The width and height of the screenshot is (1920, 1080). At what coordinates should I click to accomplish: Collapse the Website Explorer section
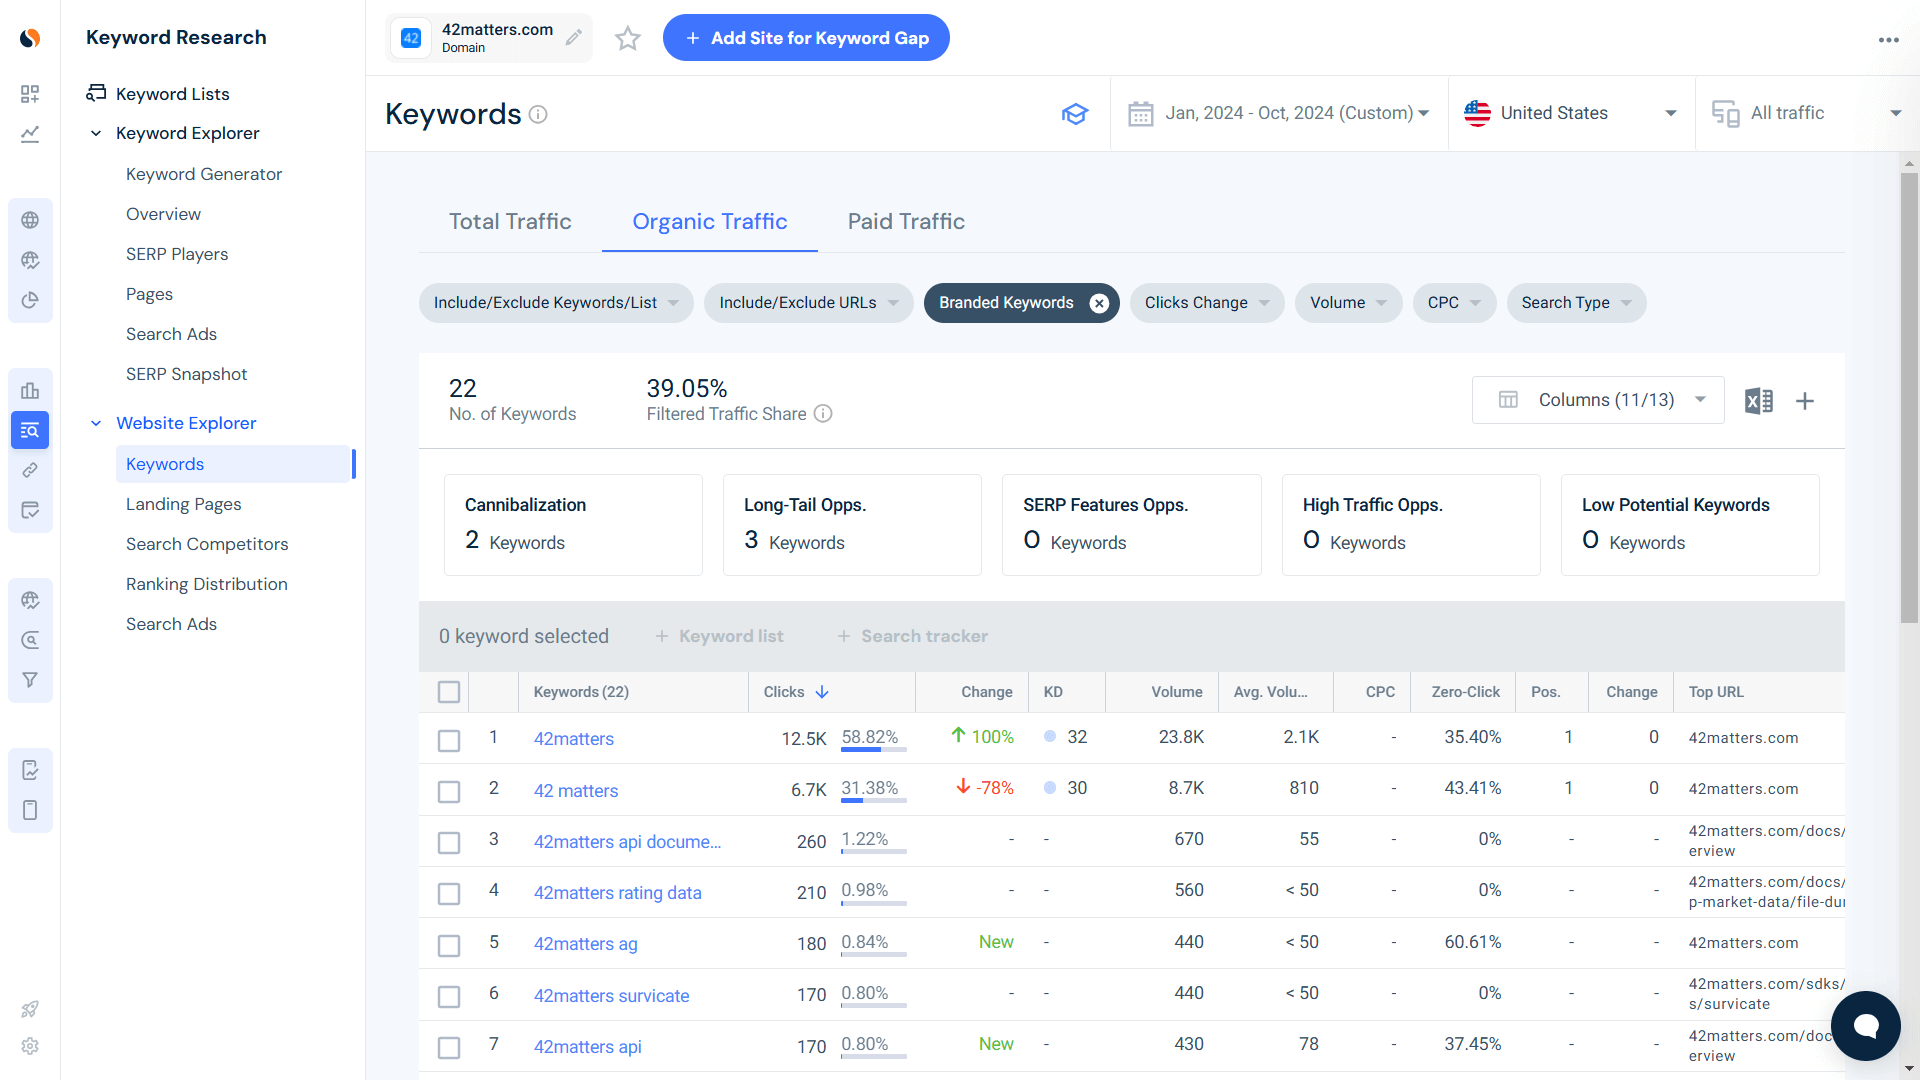96,423
